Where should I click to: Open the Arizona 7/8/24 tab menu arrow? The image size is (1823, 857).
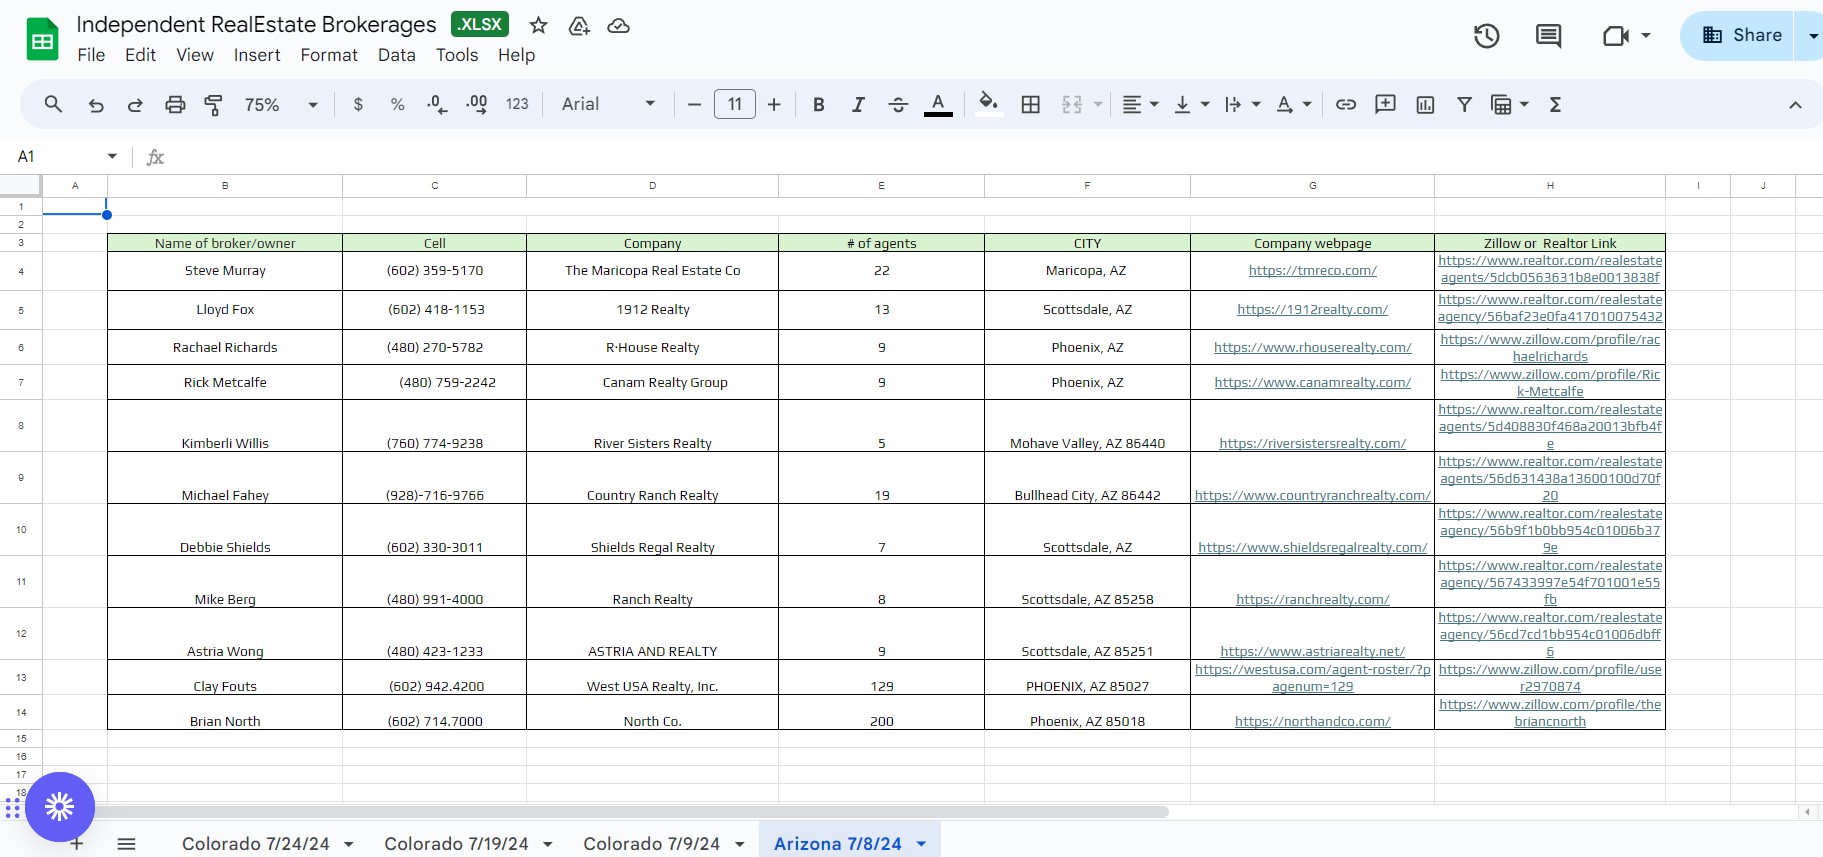pyautogui.click(x=921, y=844)
